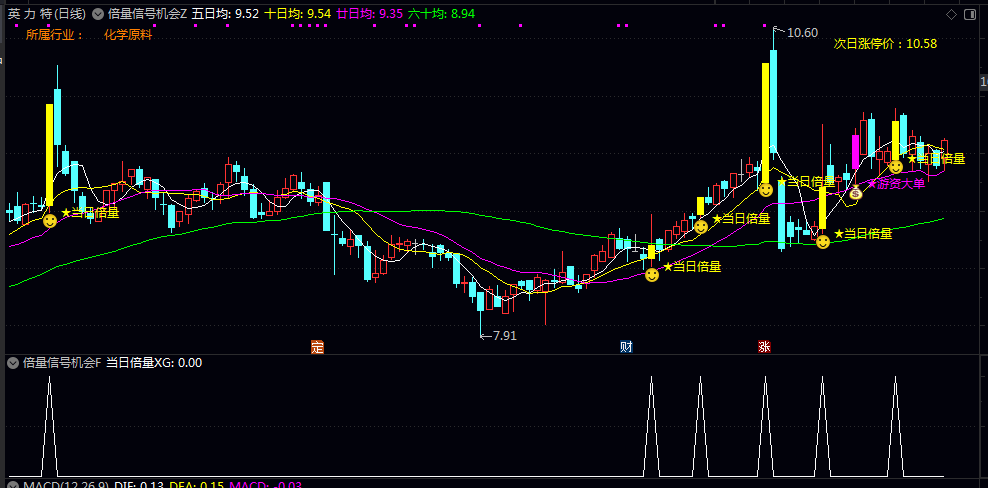Click the 倍量信号机会F sub-indicator name

click(x=62, y=363)
